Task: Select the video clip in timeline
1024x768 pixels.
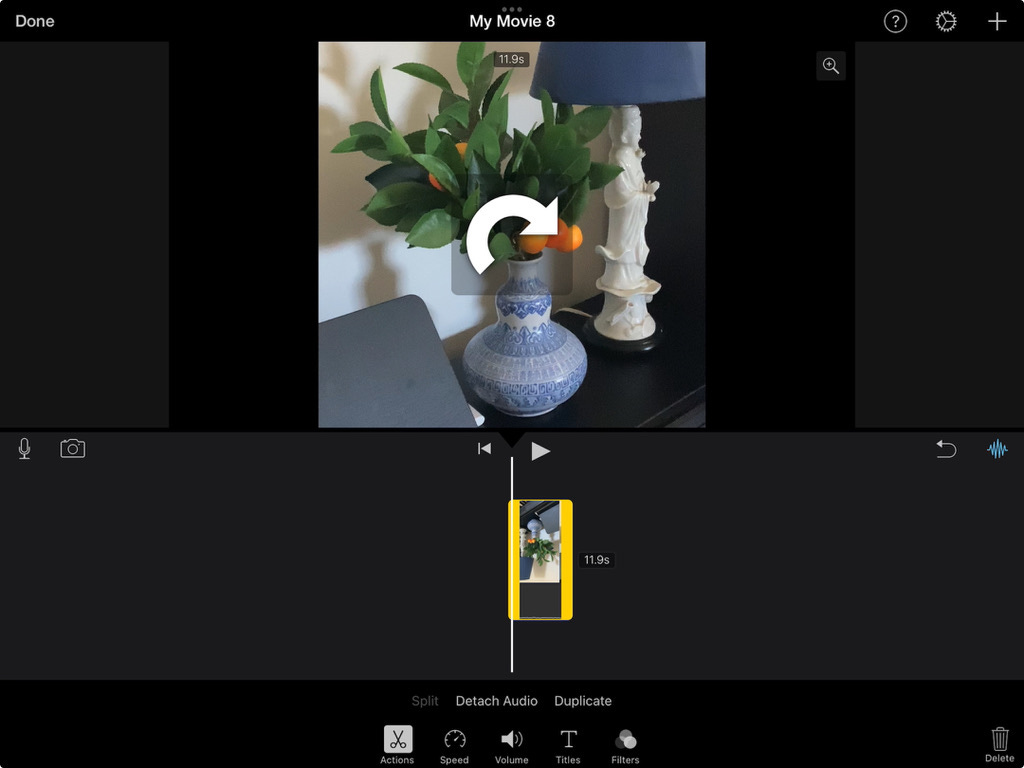Action: (x=540, y=560)
